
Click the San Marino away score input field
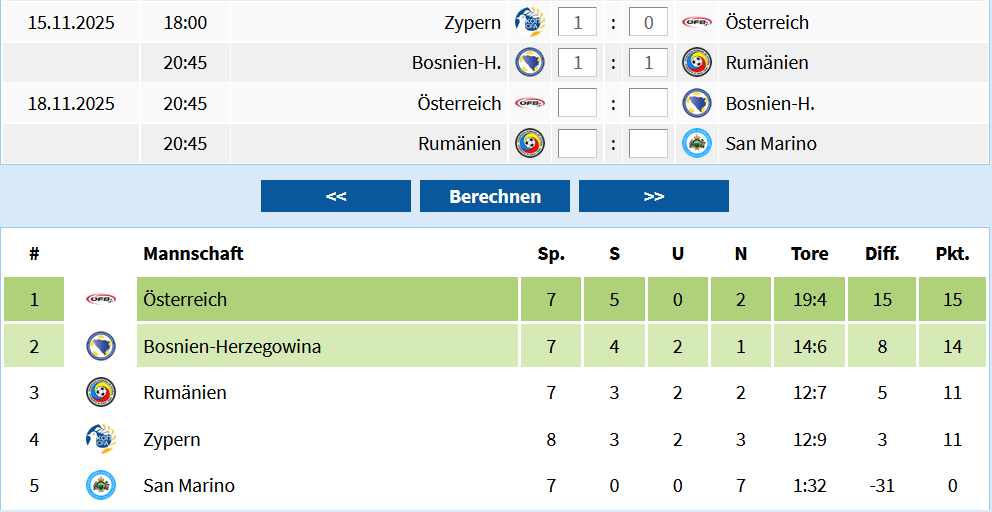click(x=648, y=143)
